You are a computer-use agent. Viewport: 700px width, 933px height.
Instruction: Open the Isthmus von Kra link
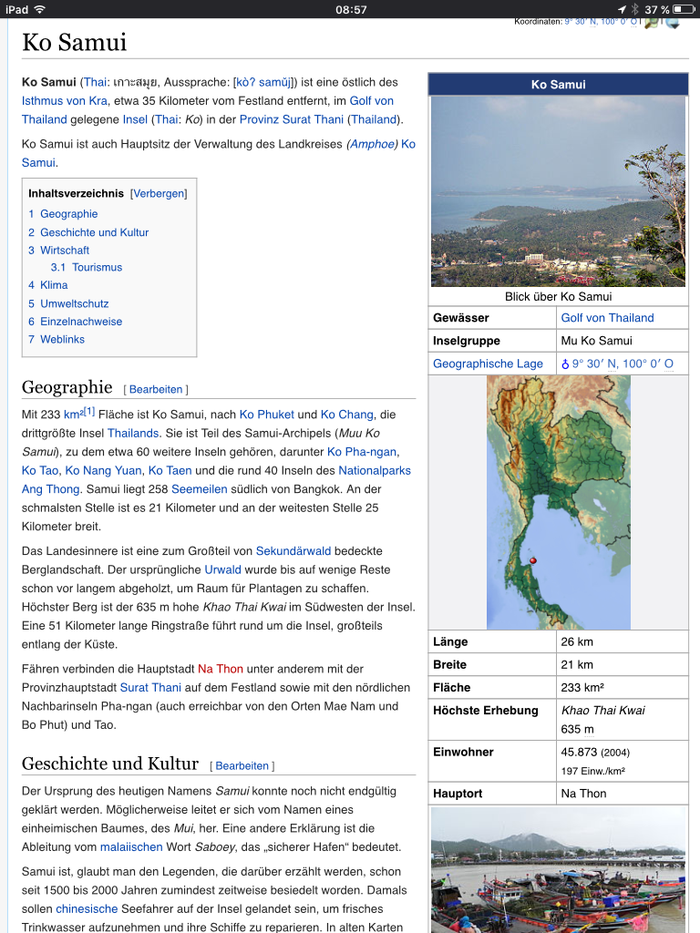pos(64,101)
